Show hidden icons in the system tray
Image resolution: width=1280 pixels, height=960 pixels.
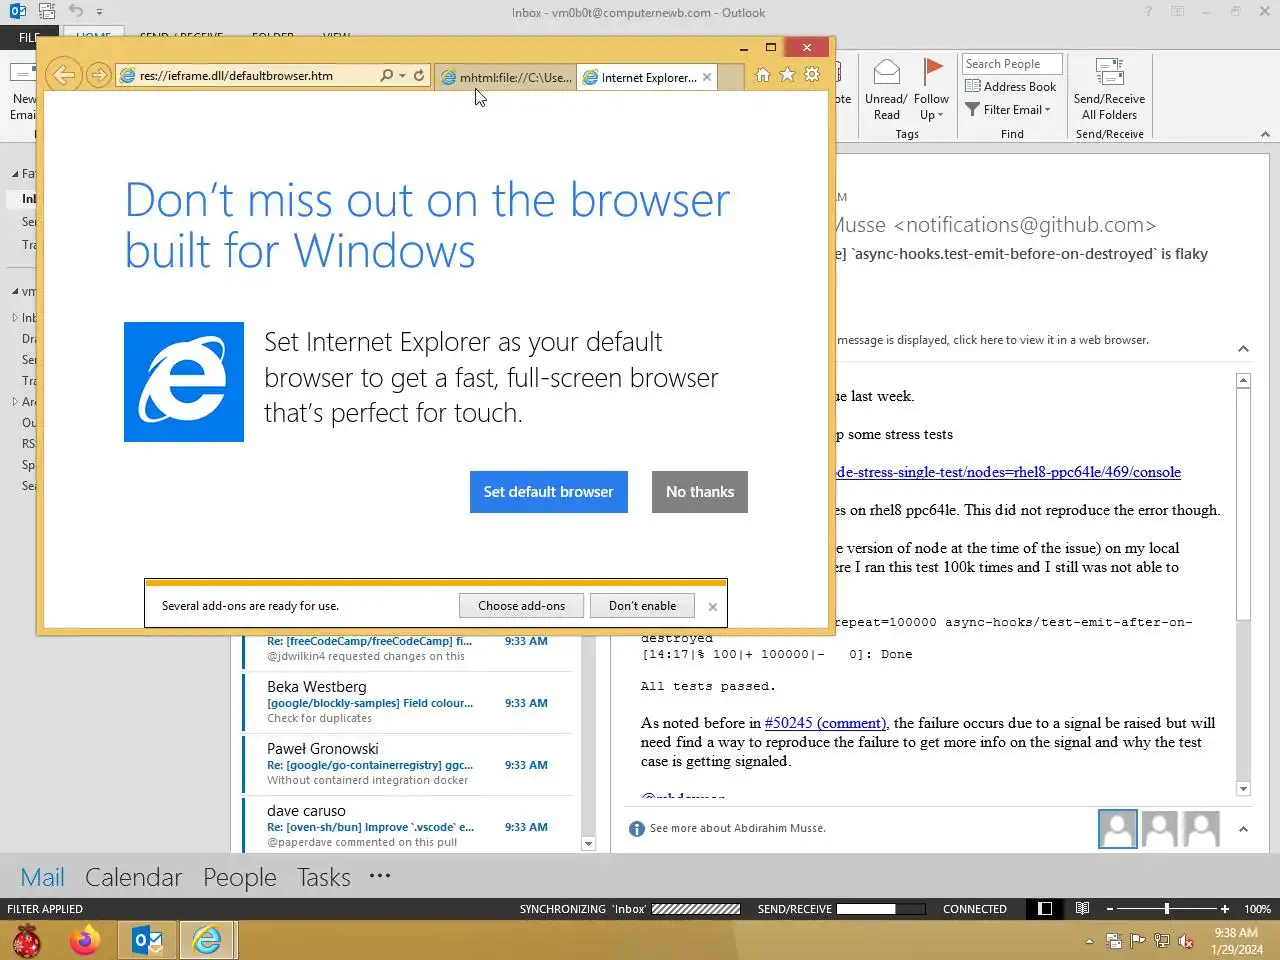pos(1089,941)
